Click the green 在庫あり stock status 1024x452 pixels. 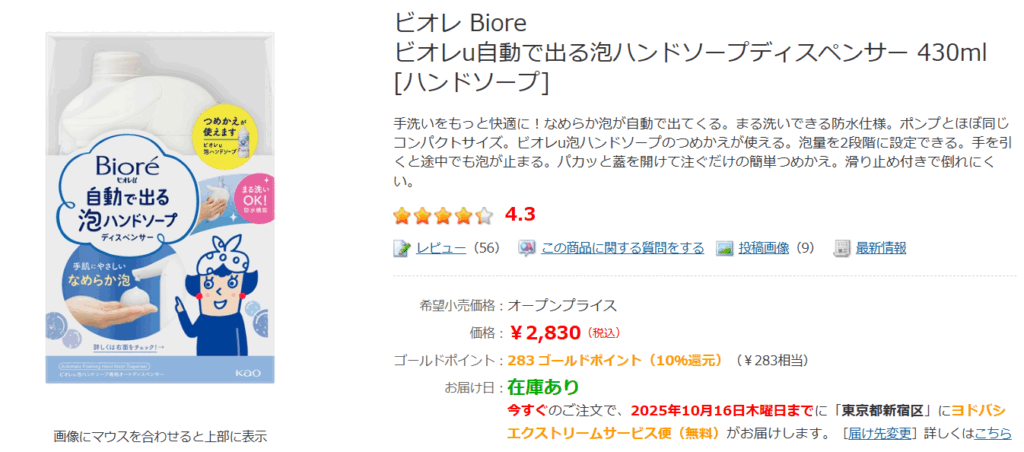(543, 387)
